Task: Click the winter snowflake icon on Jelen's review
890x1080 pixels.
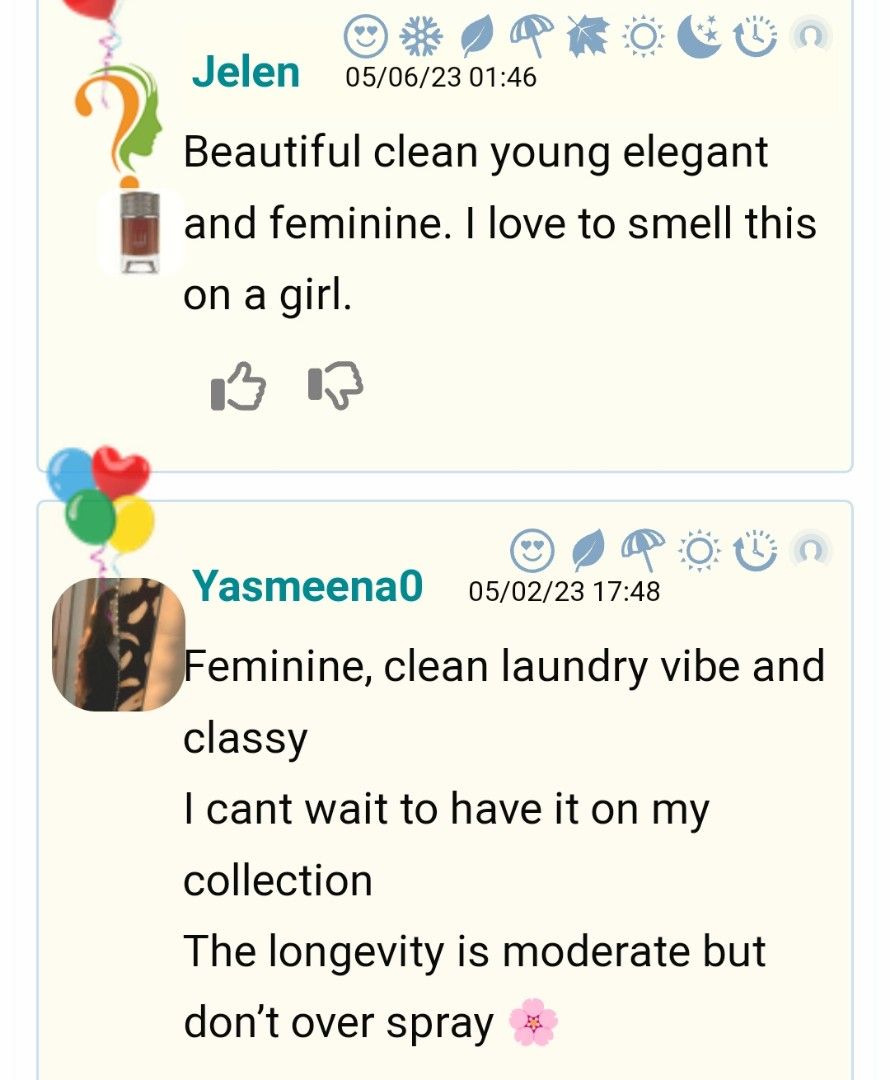Action: tap(420, 37)
